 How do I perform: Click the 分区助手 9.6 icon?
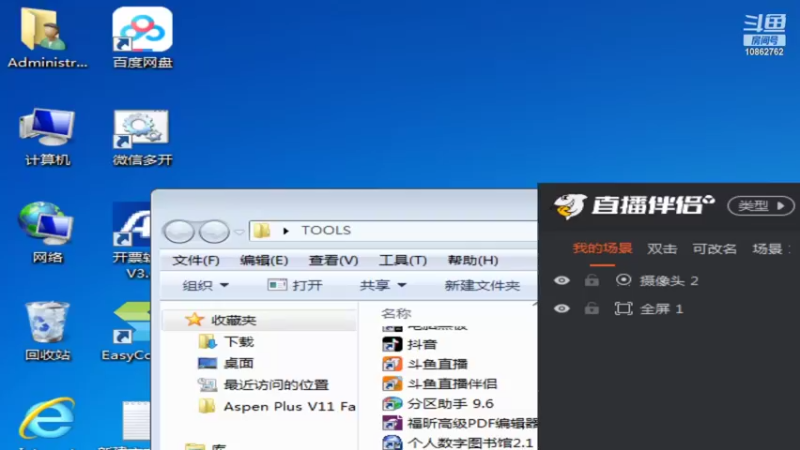(x=392, y=404)
